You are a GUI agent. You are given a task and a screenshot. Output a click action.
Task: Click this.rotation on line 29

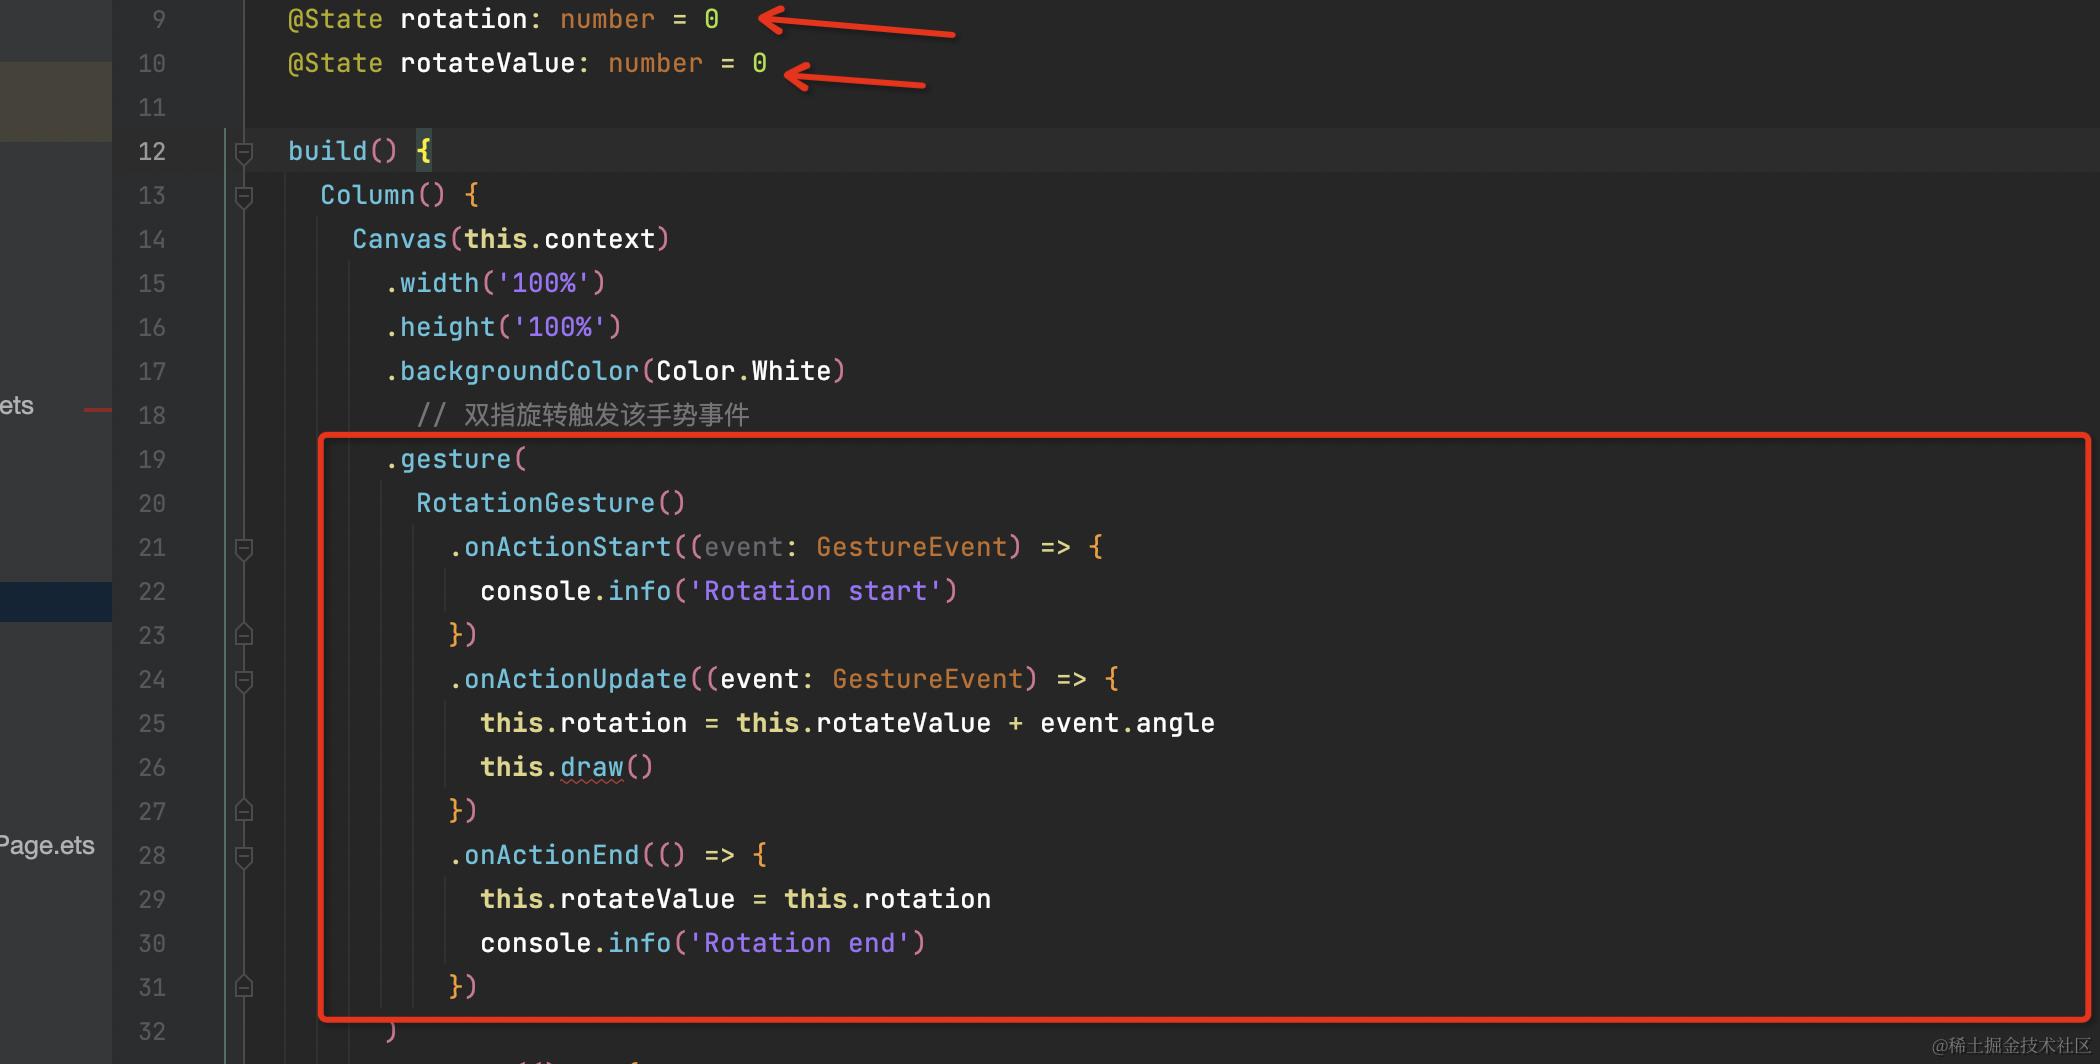coord(887,899)
